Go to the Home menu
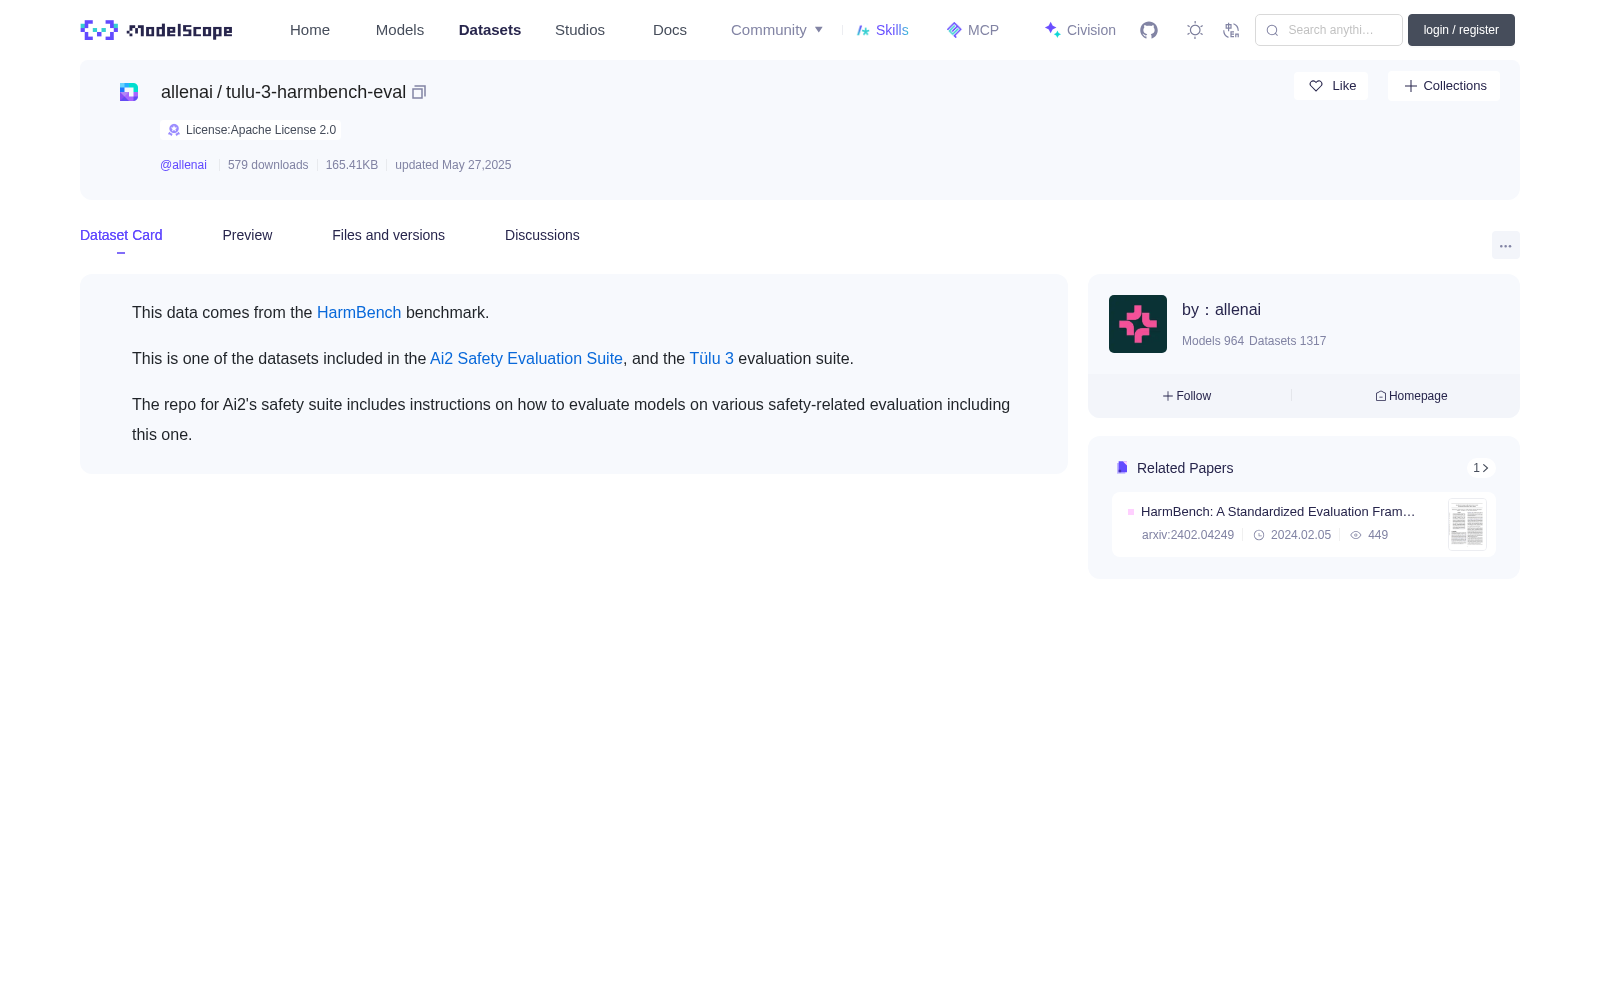The image size is (1600, 1000). coord(310,30)
